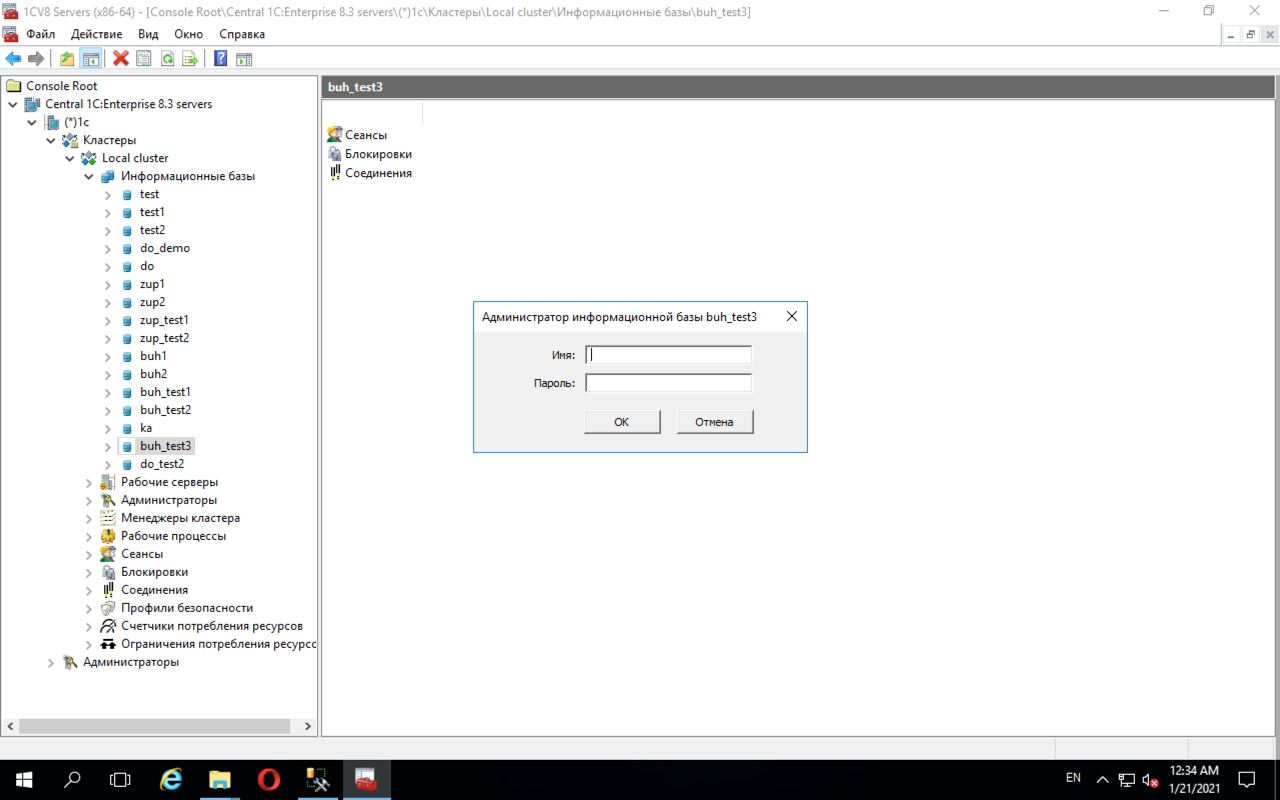The width and height of the screenshot is (1280, 800).
Task: Select Соединения in the cluster tree
Action: coord(154,590)
